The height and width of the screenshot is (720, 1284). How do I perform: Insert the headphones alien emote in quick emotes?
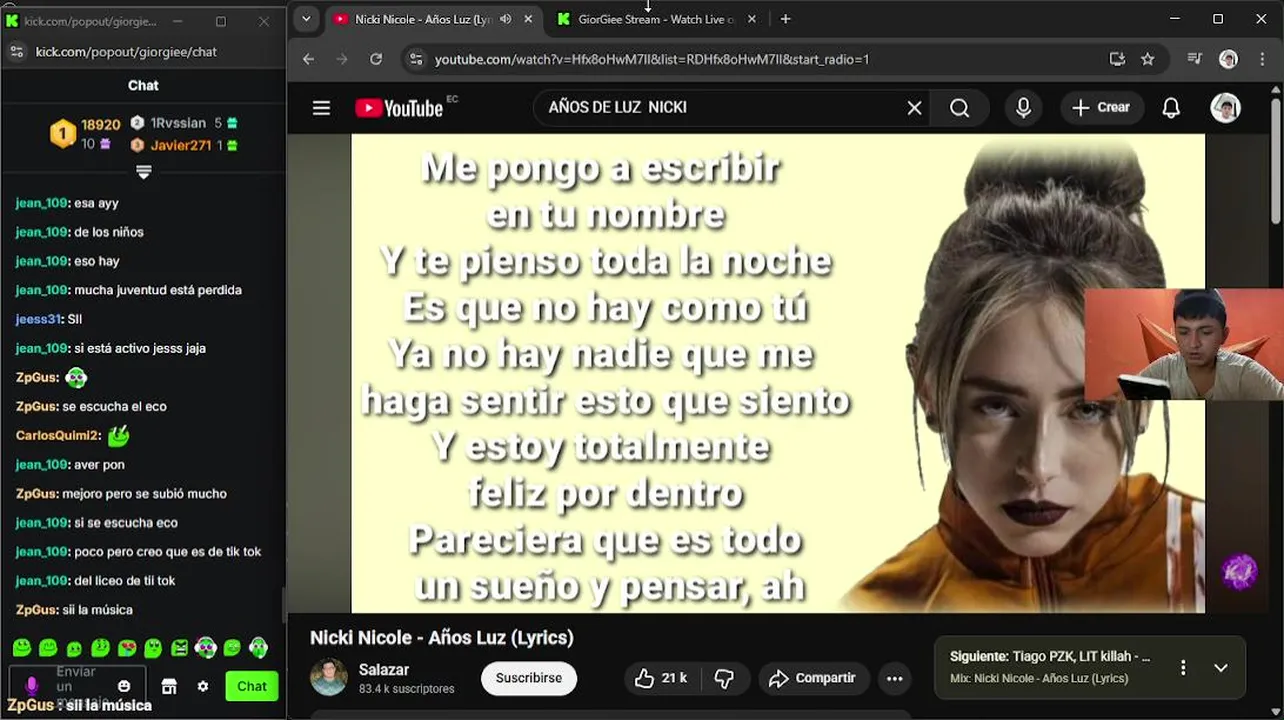pos(206,648)
